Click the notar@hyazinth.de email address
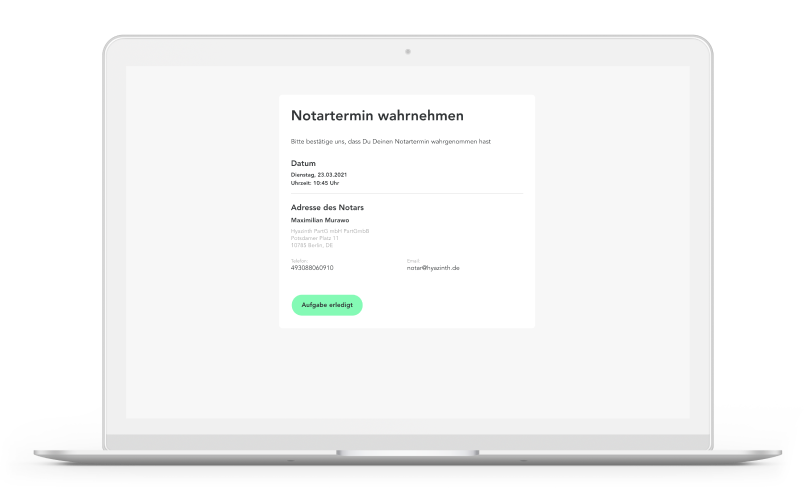806x488 pixels. (x=433, y=268)
